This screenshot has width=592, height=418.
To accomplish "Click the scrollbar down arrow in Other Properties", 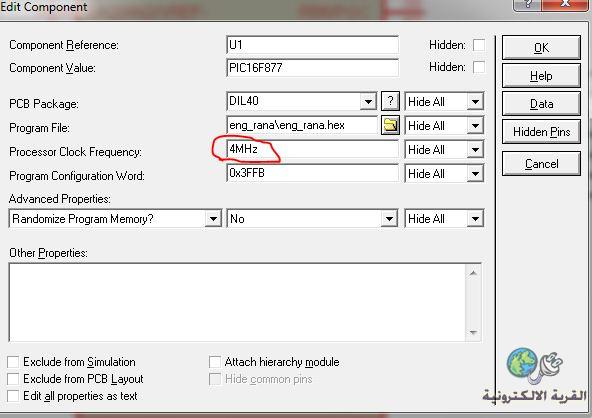I will pos(473,332).
